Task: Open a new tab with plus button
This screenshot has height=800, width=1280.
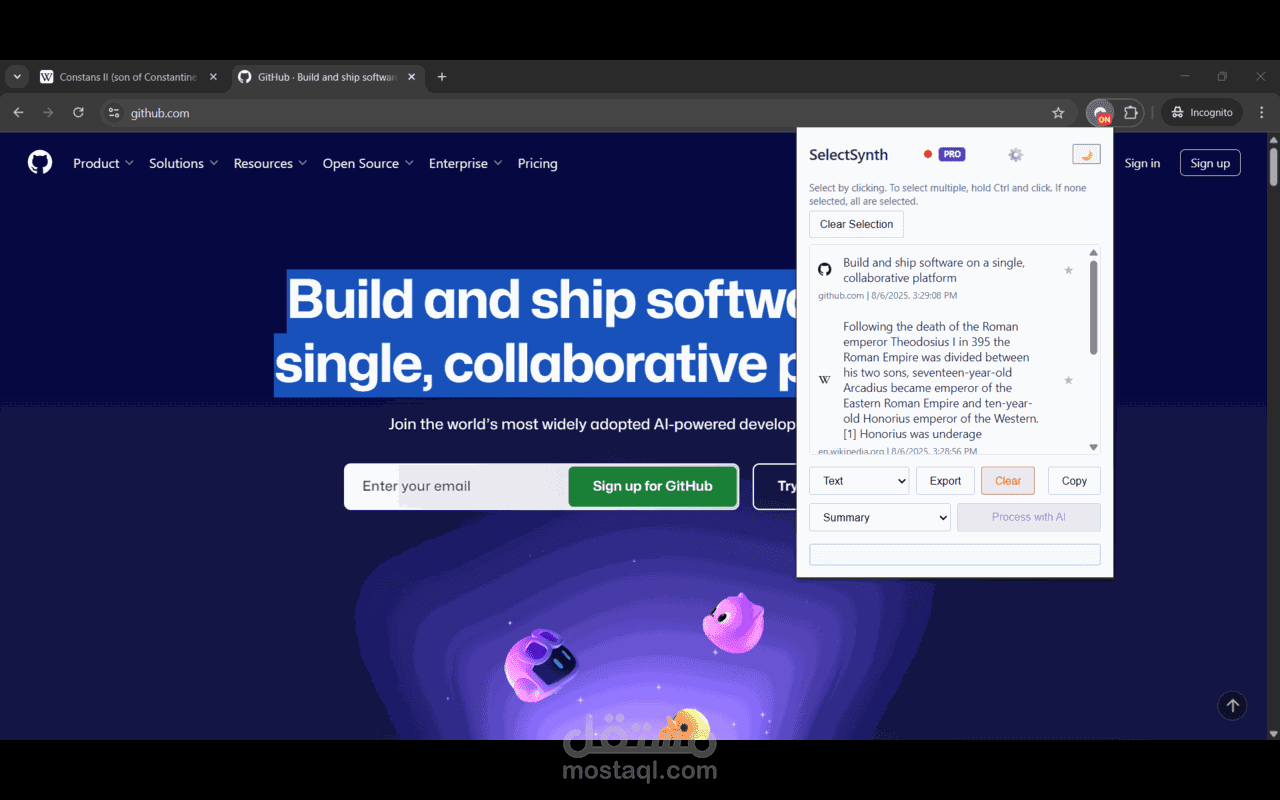Action: coord(442,77)
